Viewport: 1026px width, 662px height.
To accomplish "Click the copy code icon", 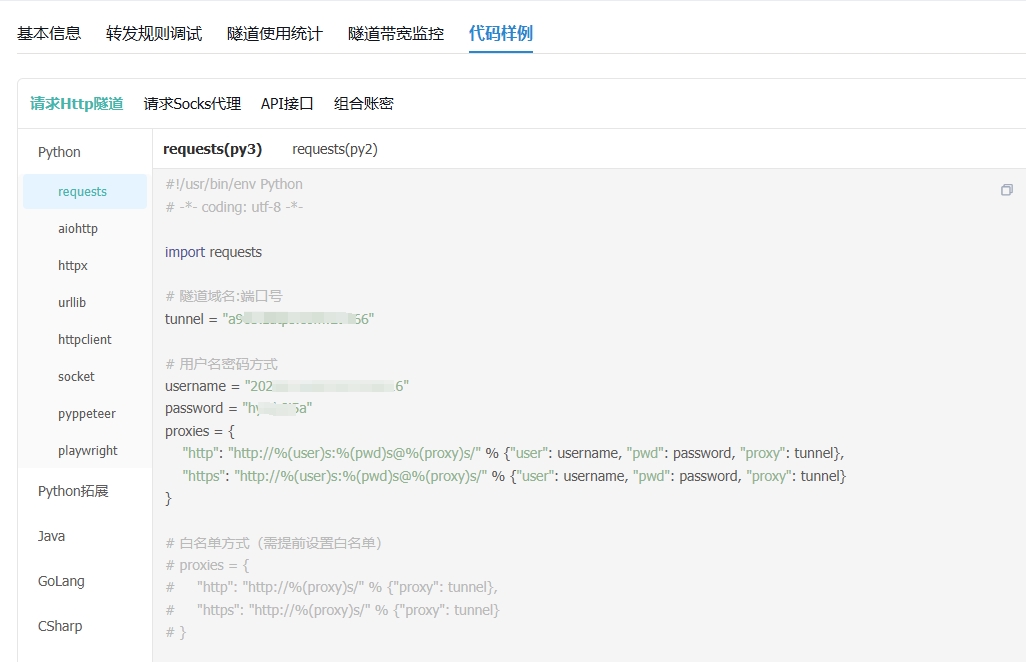I will point(1006,190).
